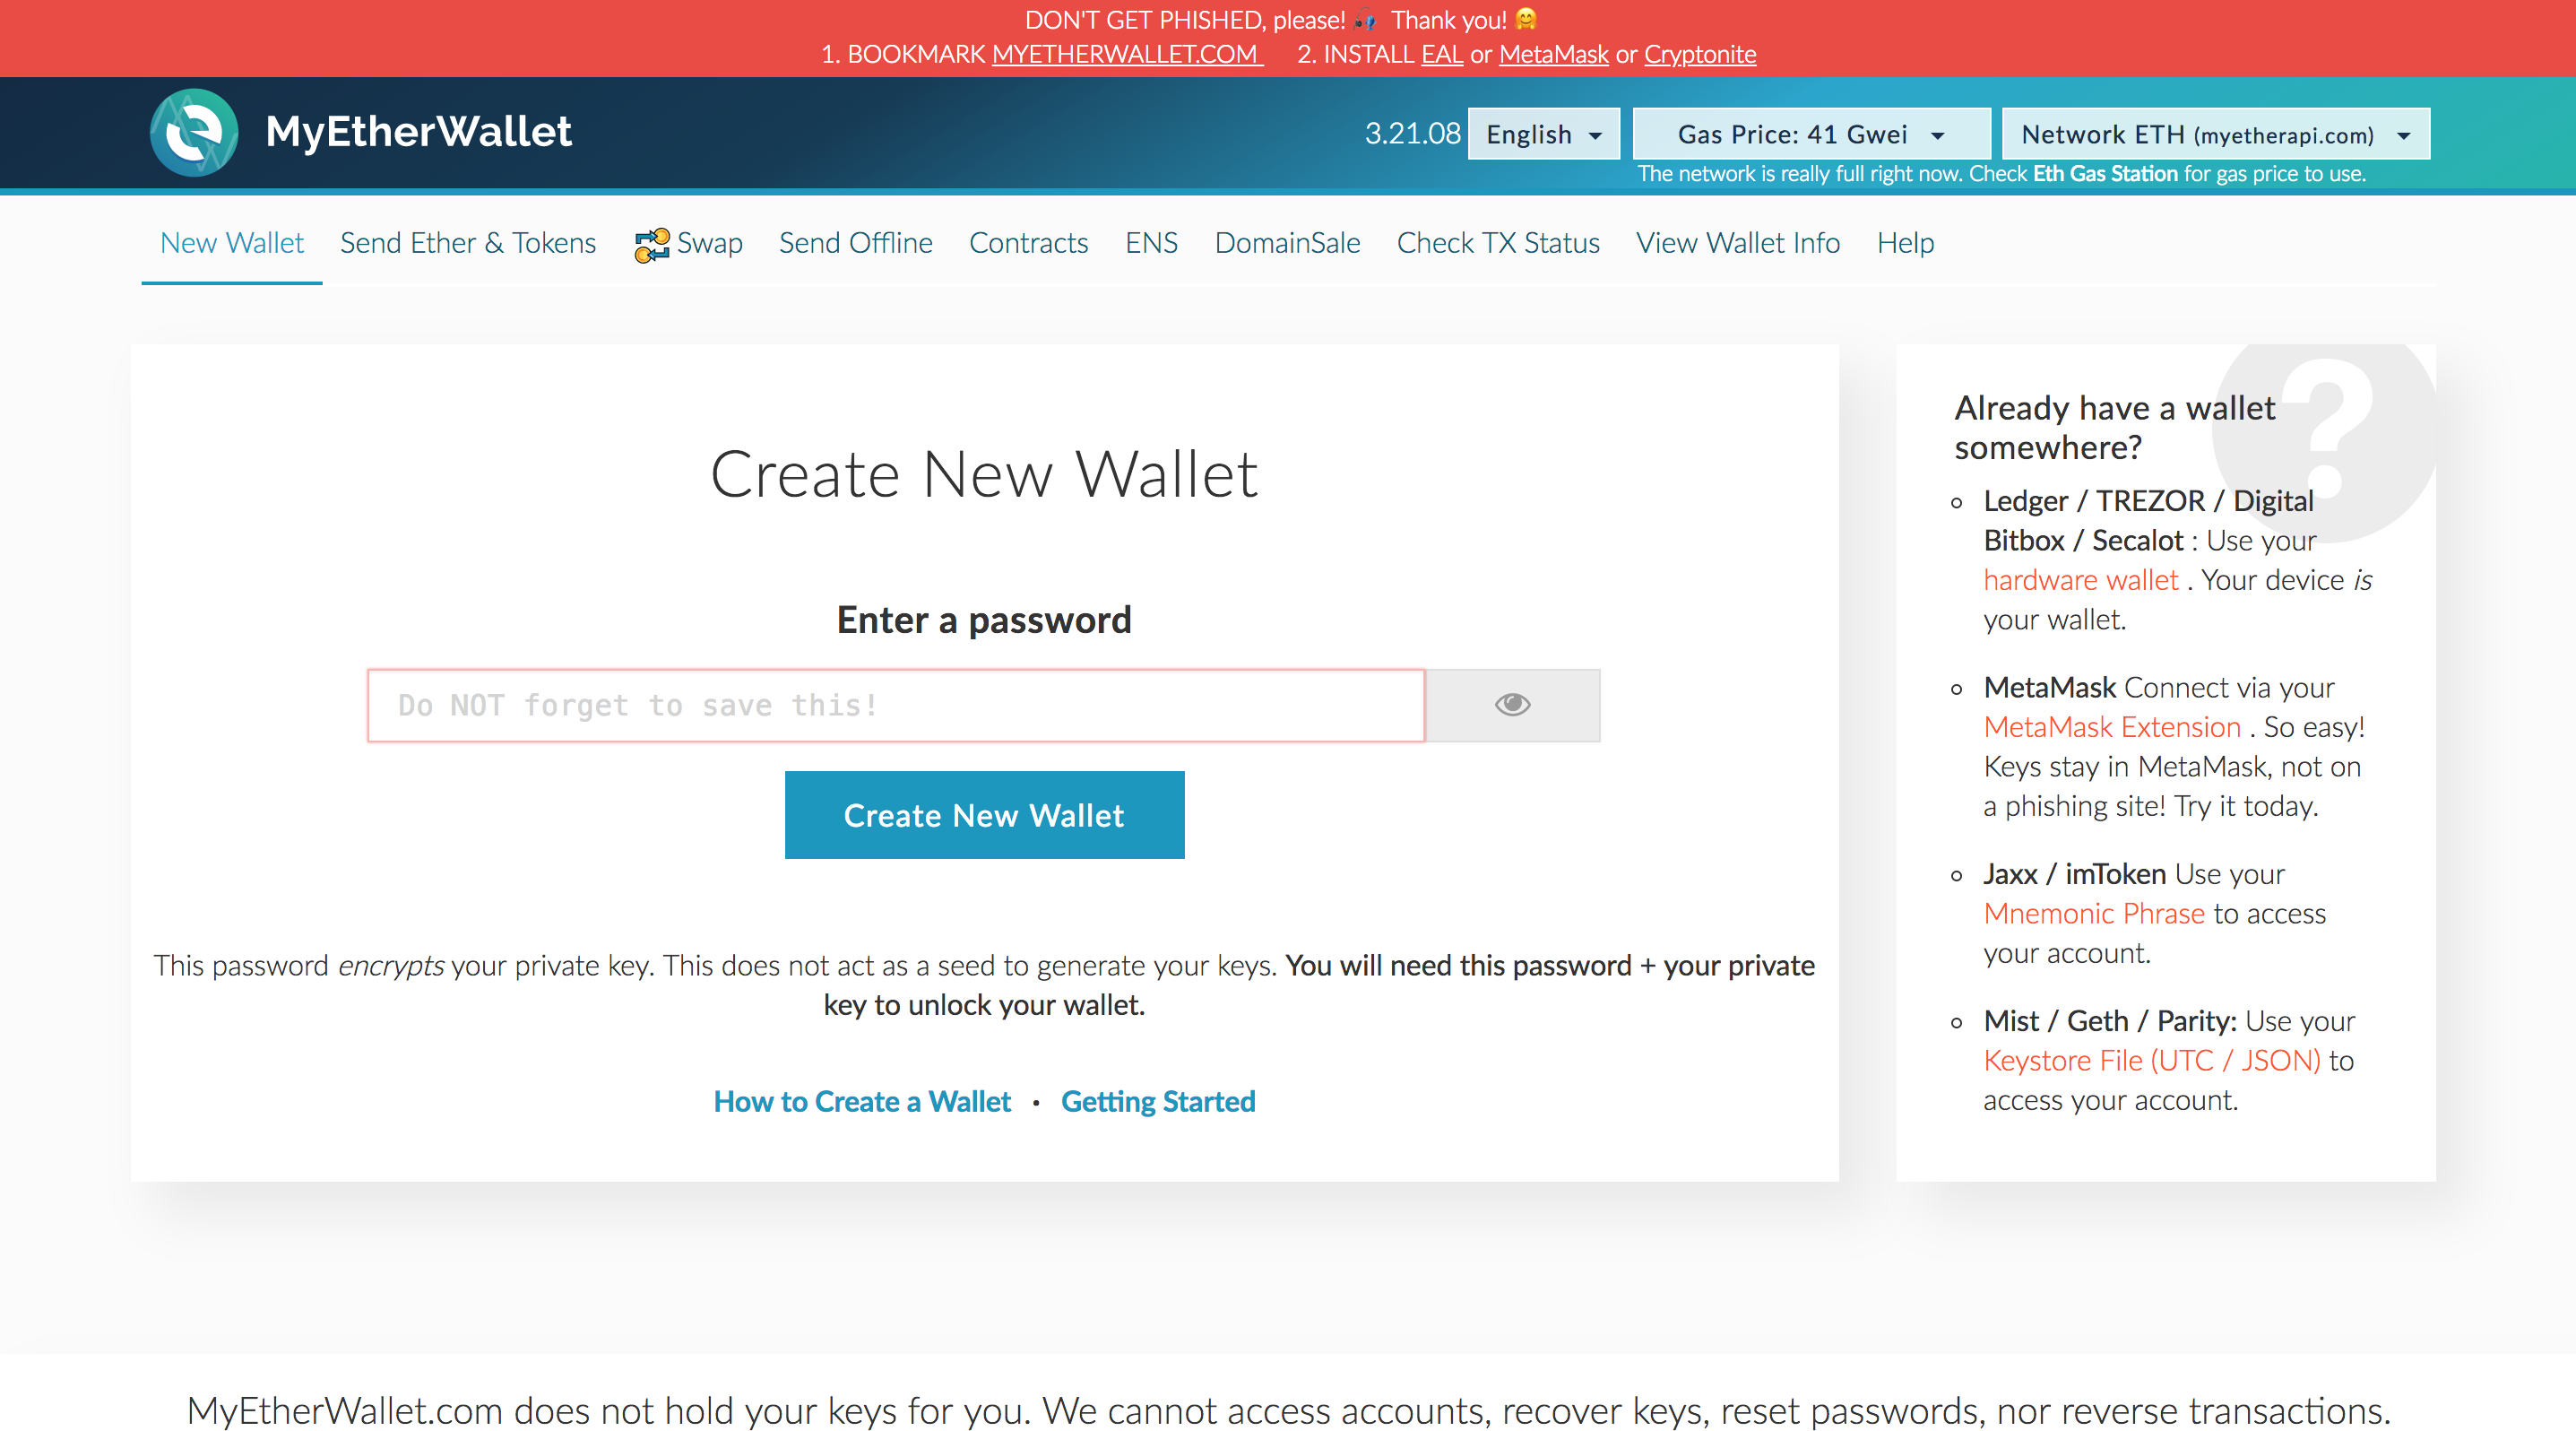Focus the password input field
2576x1431 pixels.
coord(896,705)
